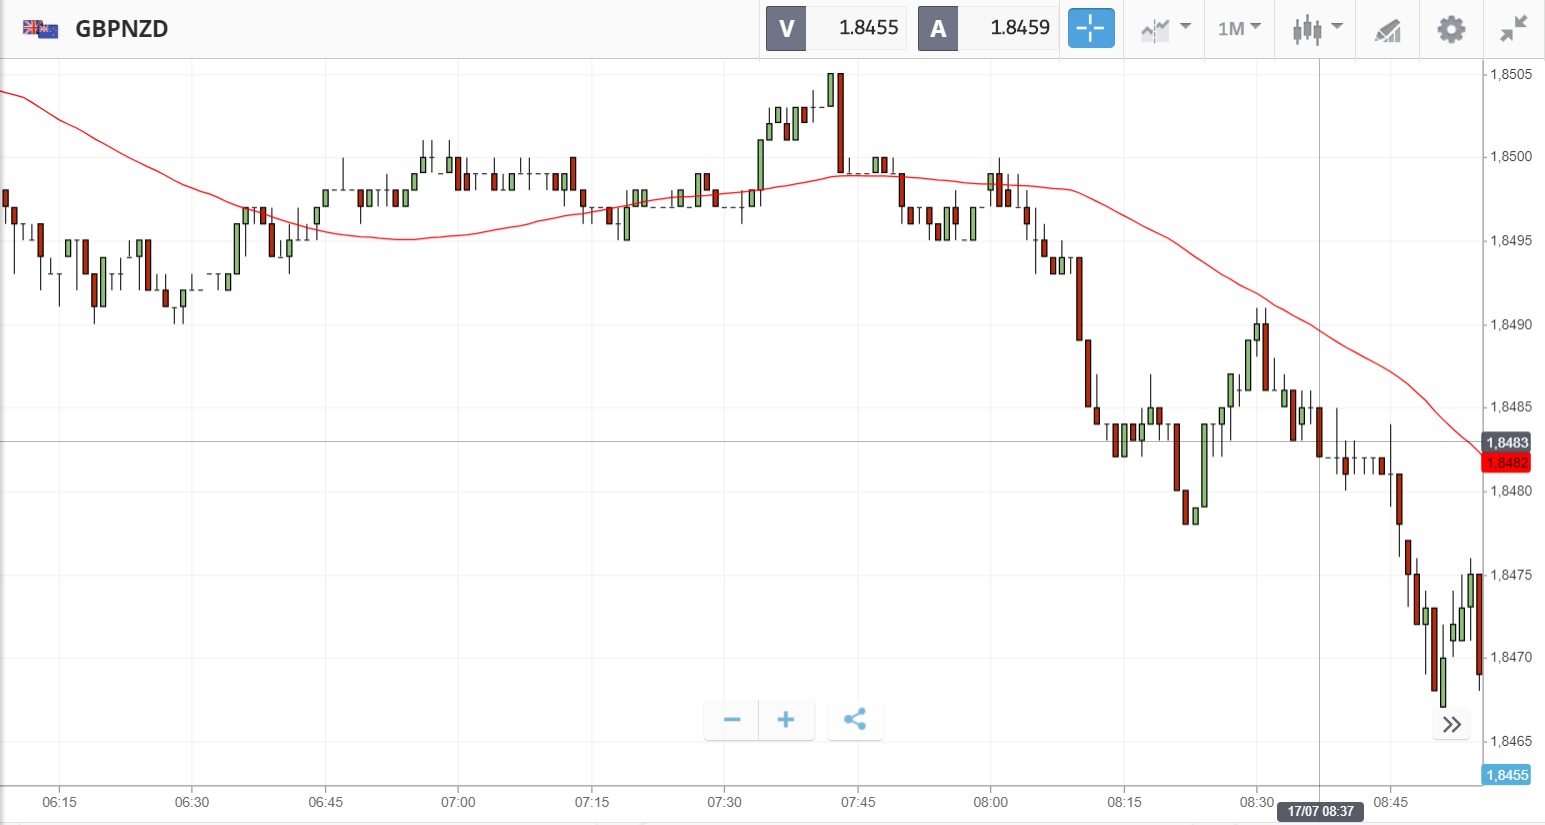The height and width of the screenshot is (825, 1545).
Task: Expand the 1M timeframe dropdown
Action: coord(1239,29)
